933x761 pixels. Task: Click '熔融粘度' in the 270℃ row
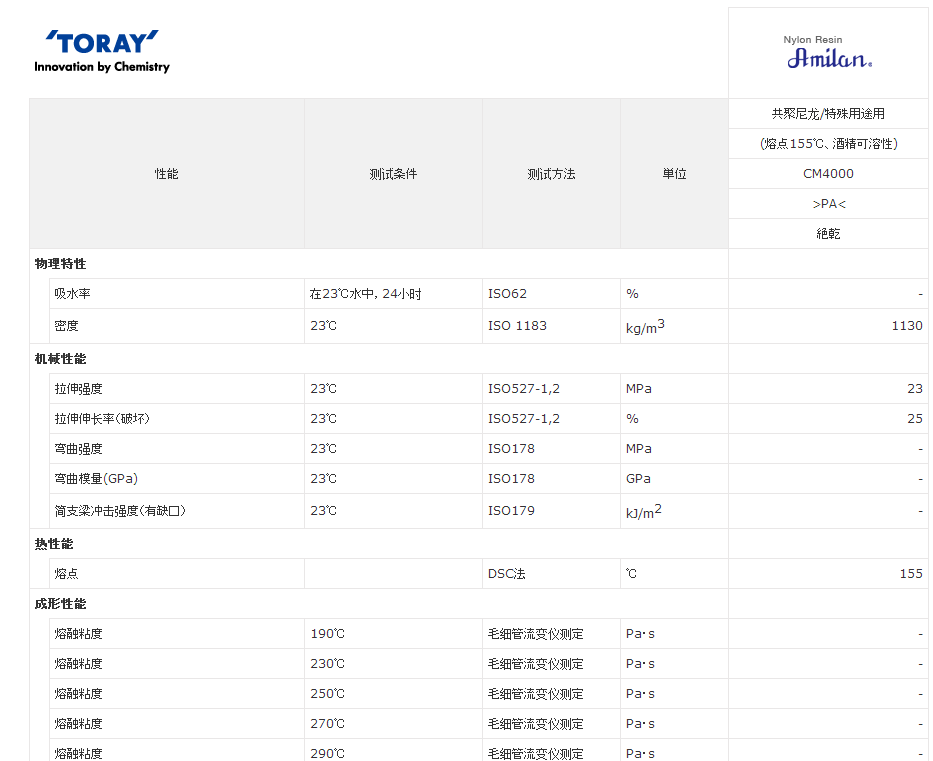click(79, 724)
